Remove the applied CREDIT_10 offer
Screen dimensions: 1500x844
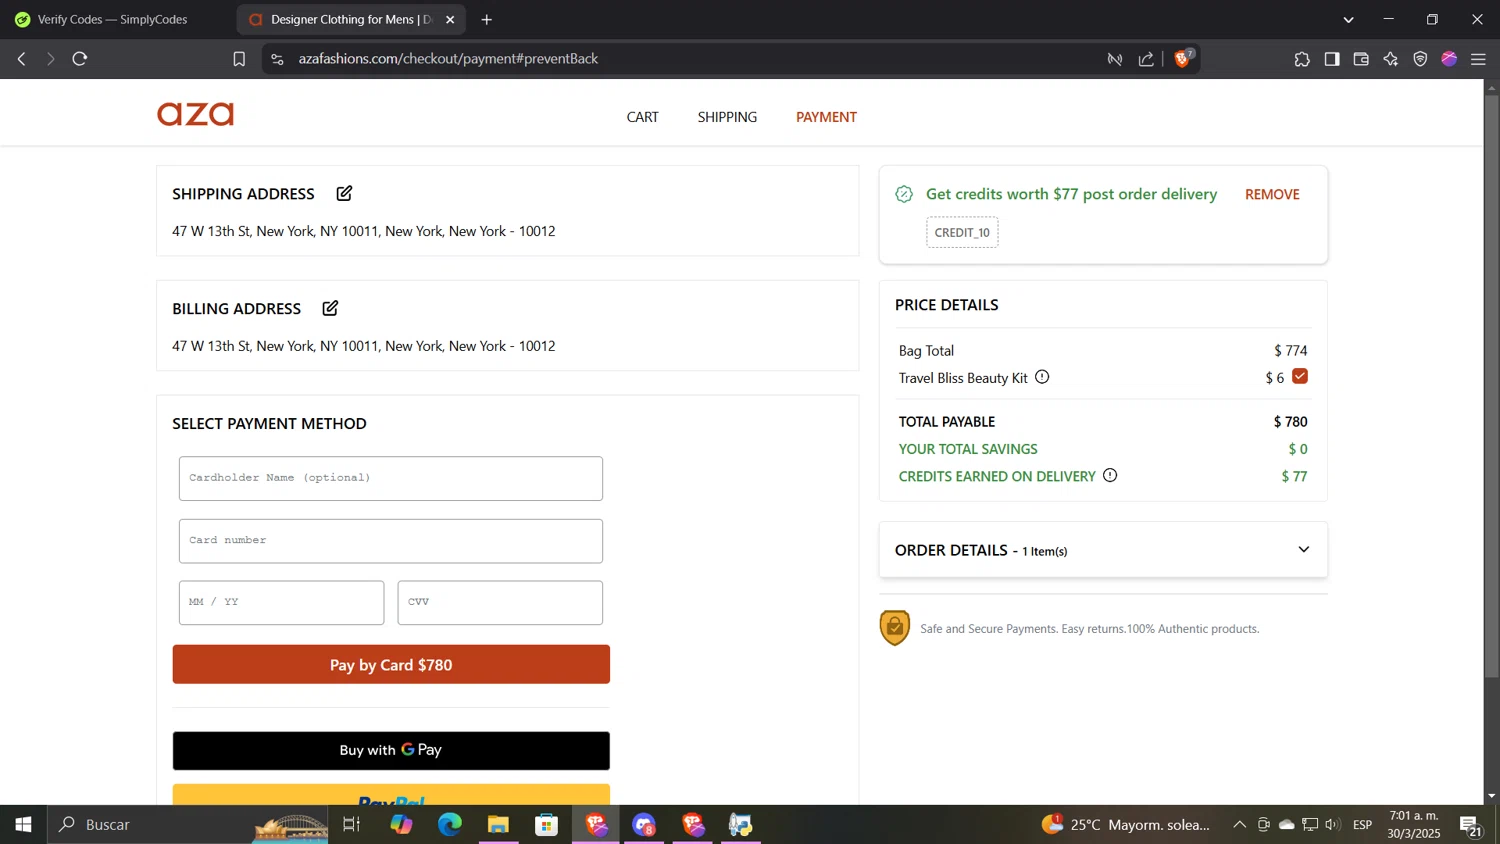(1272, 194)
